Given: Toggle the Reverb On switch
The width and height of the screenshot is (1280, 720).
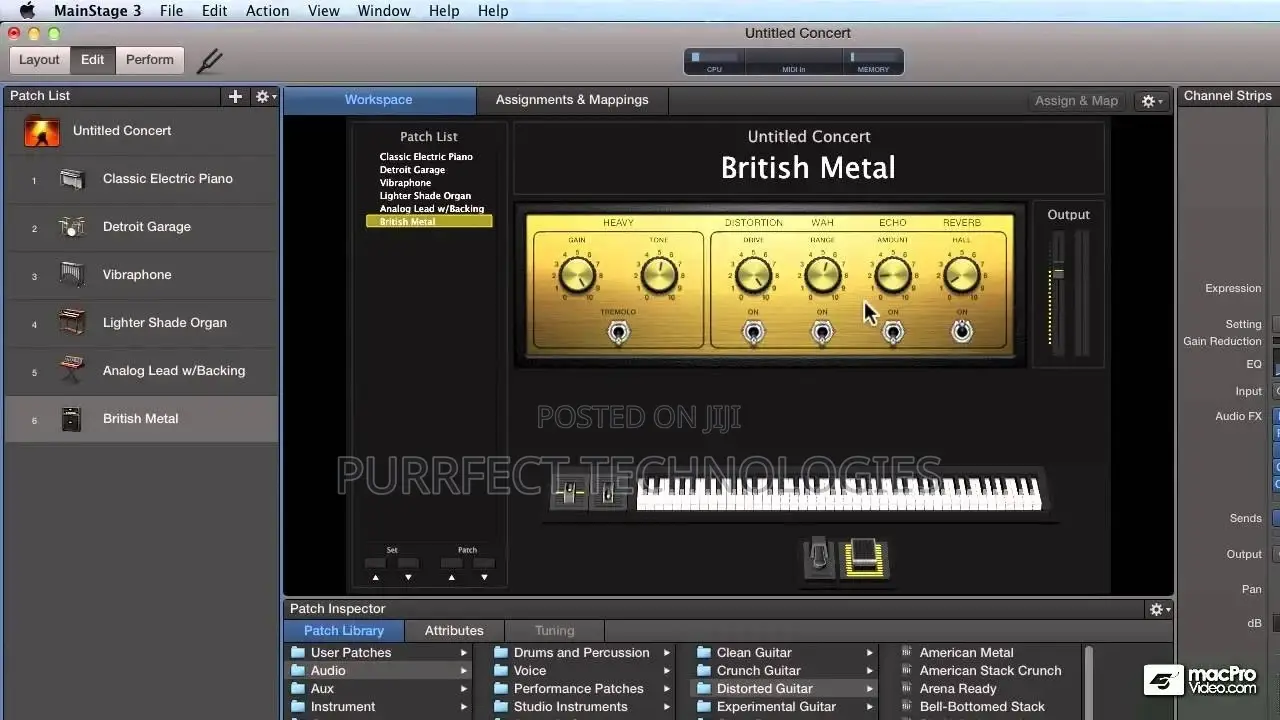Looking at the screenshot, I should (x=962, y=331).
